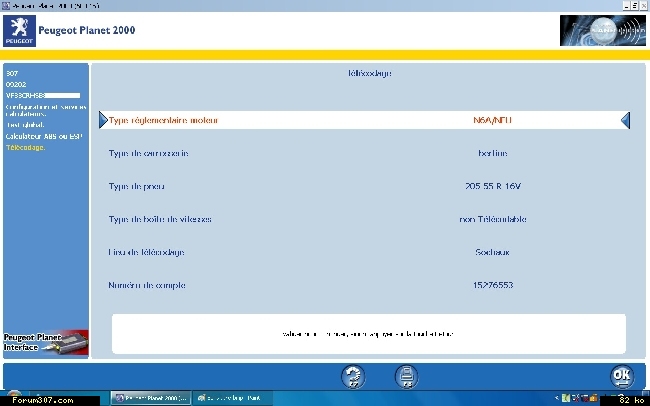Viewport: 650px width, 406px height.
Task: Select the Type de boîte de vitesses row
Action: [x=365, y=219]
